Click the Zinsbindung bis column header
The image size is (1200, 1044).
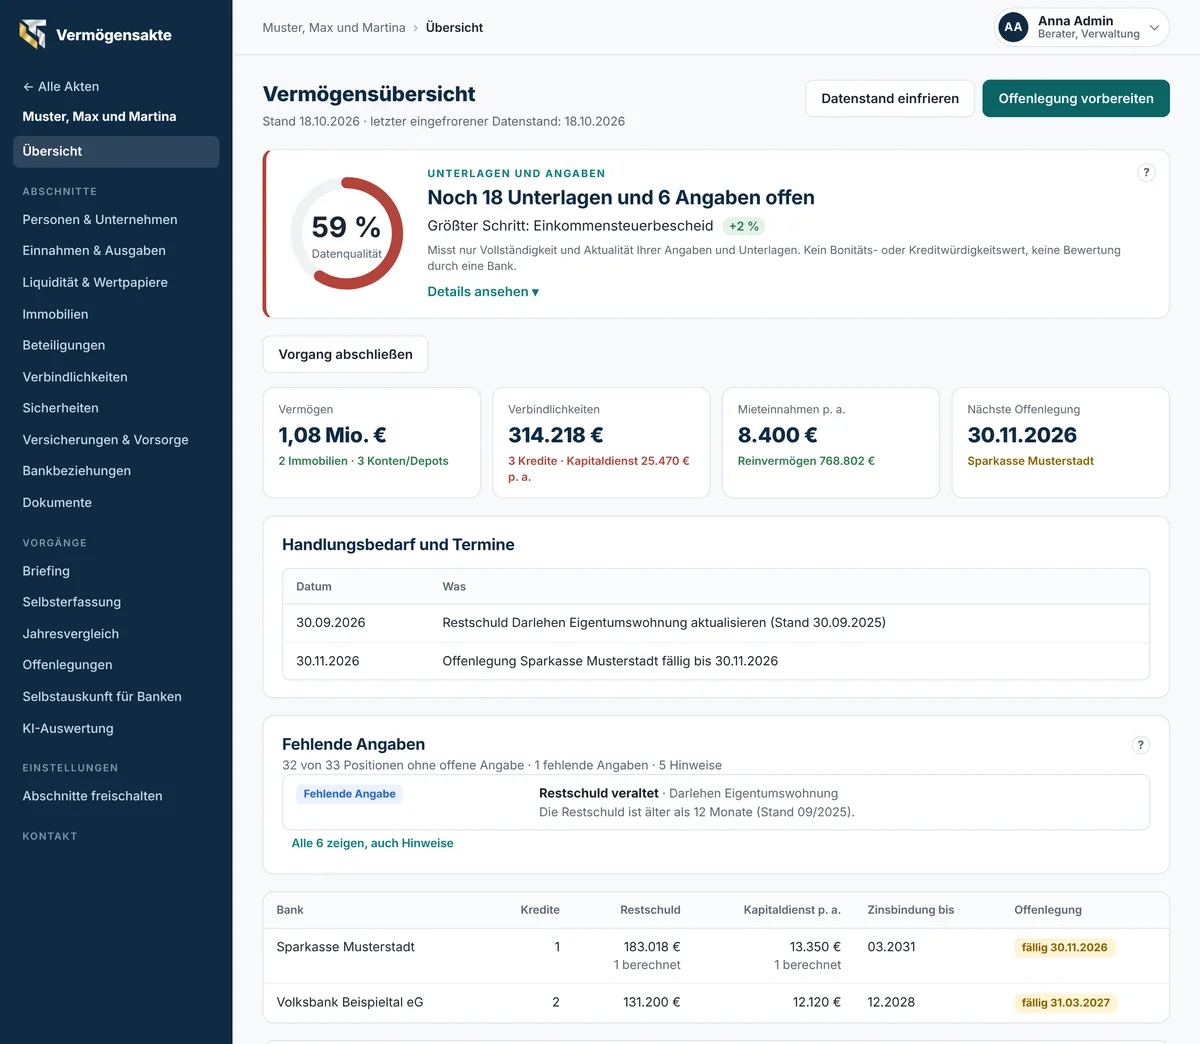[x=911, y=910]
